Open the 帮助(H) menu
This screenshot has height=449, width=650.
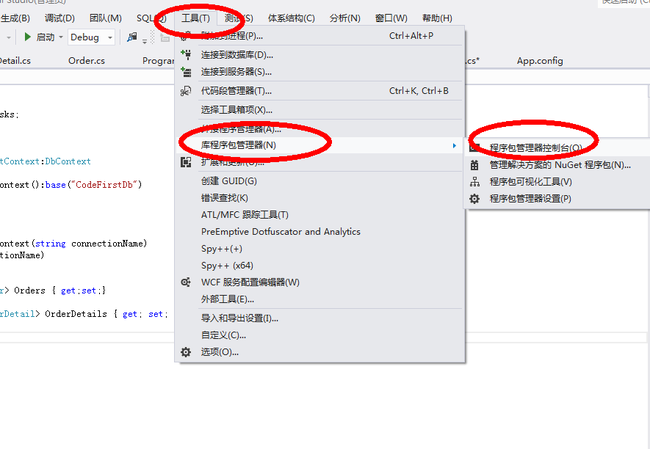click(x=437, y=18)
